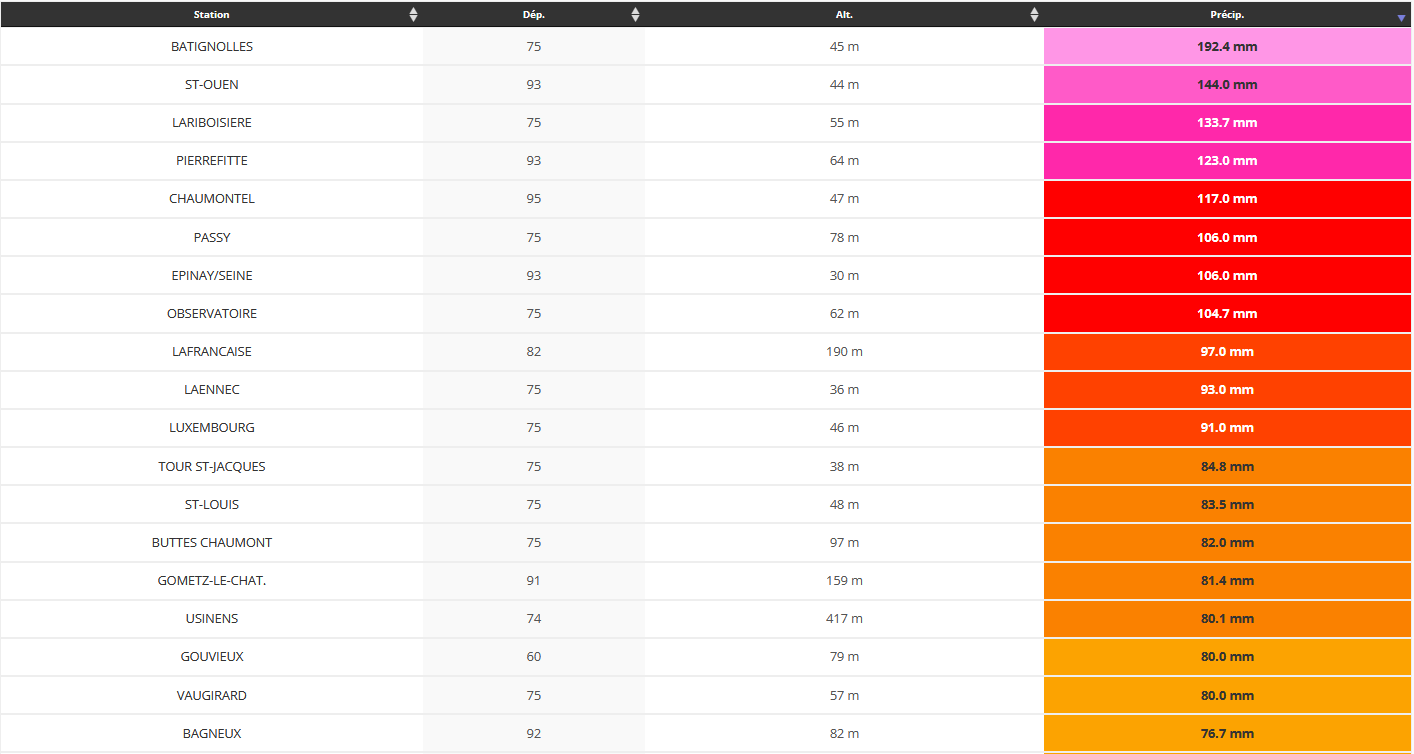Sort table by Alt. column arrows
The image size is (1414, 754).
tap(1034, 15)
